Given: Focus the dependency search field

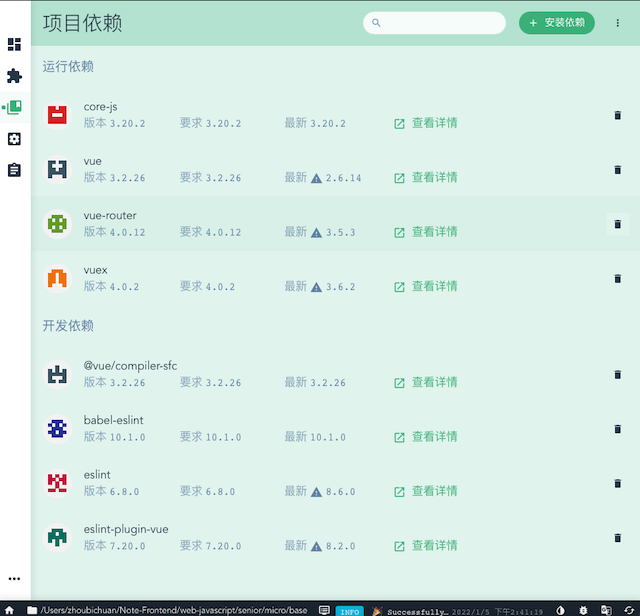Looking at the screenshot, I should tap(434, 23).
